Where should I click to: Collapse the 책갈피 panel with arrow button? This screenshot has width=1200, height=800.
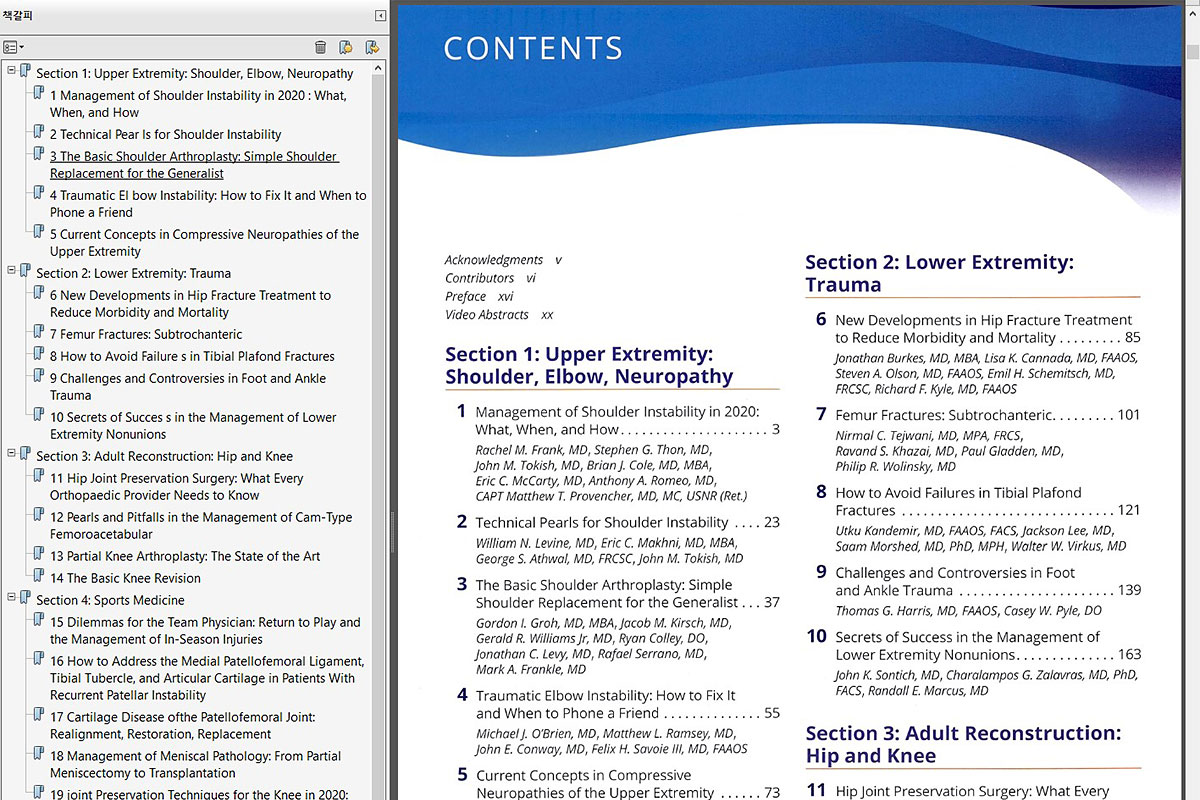coord(380,16)
